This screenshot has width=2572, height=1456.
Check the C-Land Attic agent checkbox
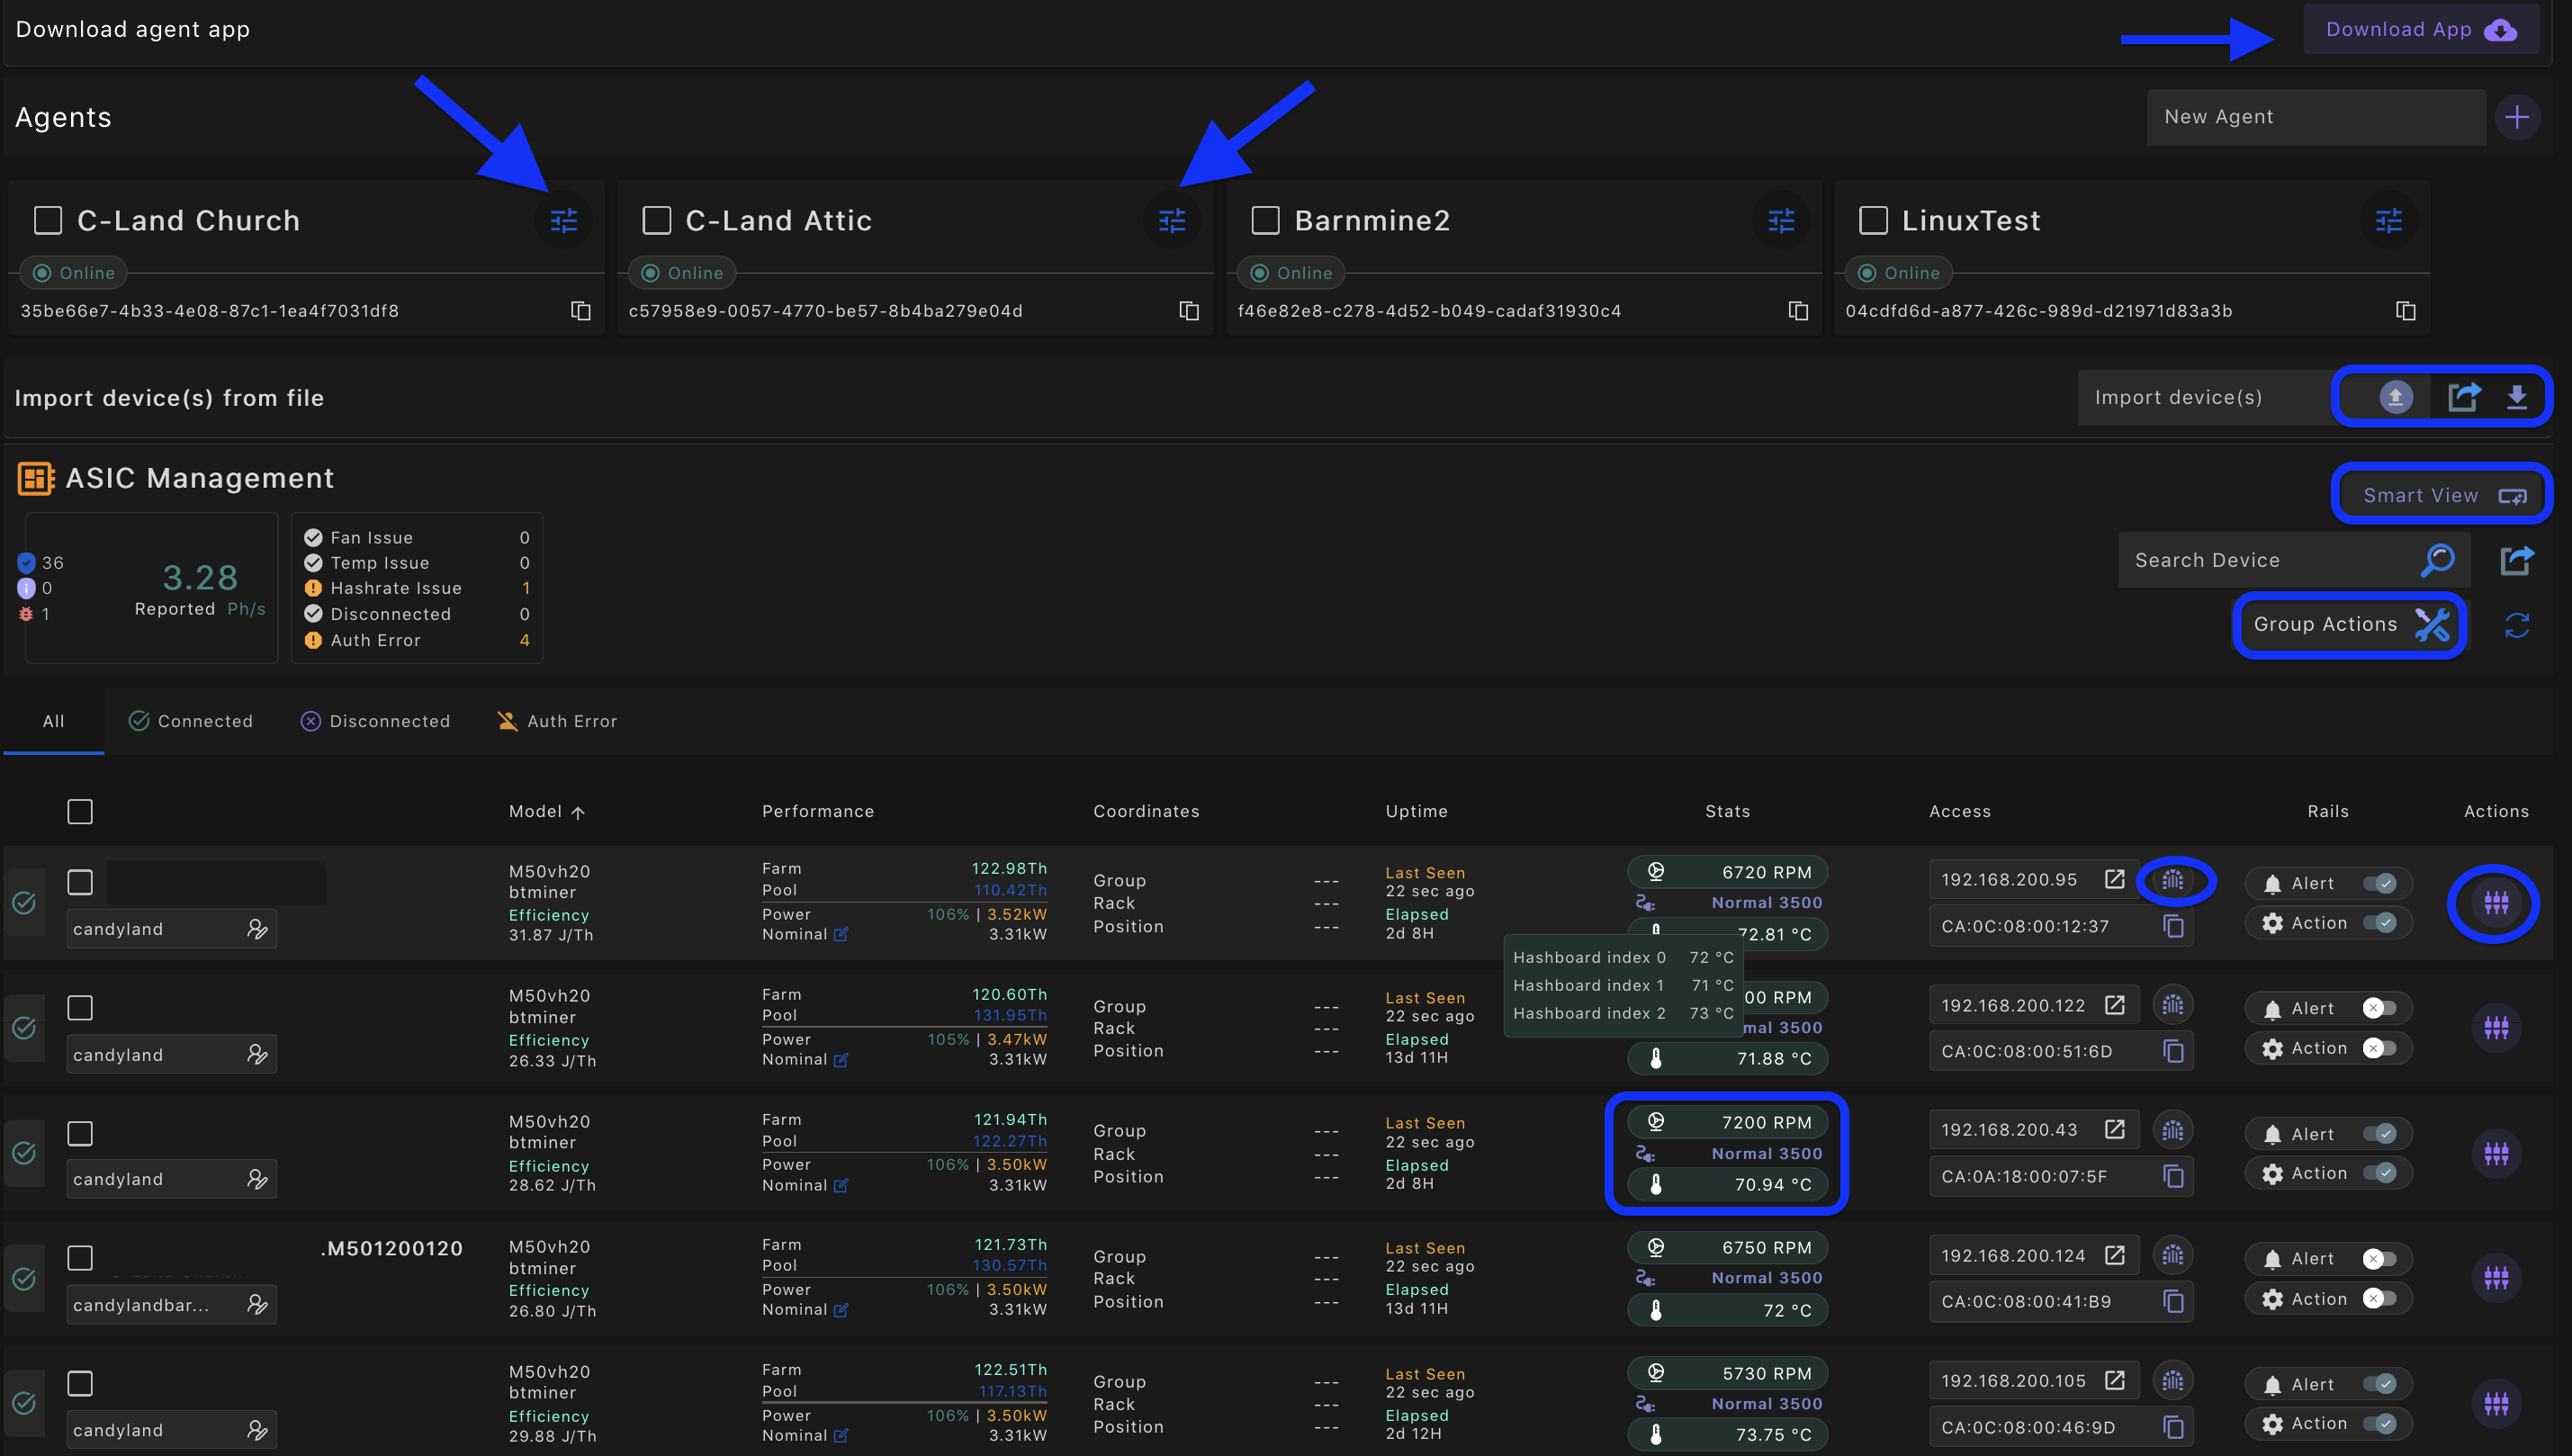tap(657, 220)
